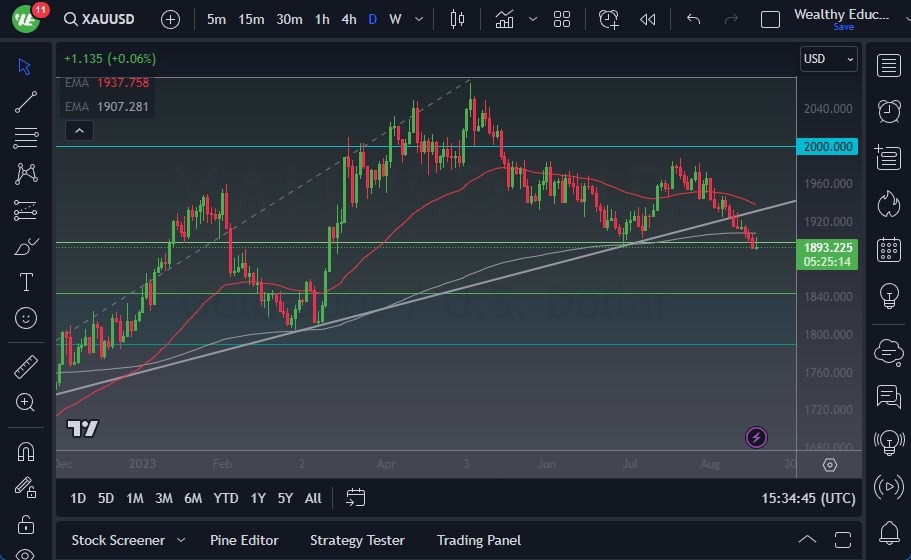
Task: Open the select layout grid icon
Action: pyautogui.click(x=562, y=19)
